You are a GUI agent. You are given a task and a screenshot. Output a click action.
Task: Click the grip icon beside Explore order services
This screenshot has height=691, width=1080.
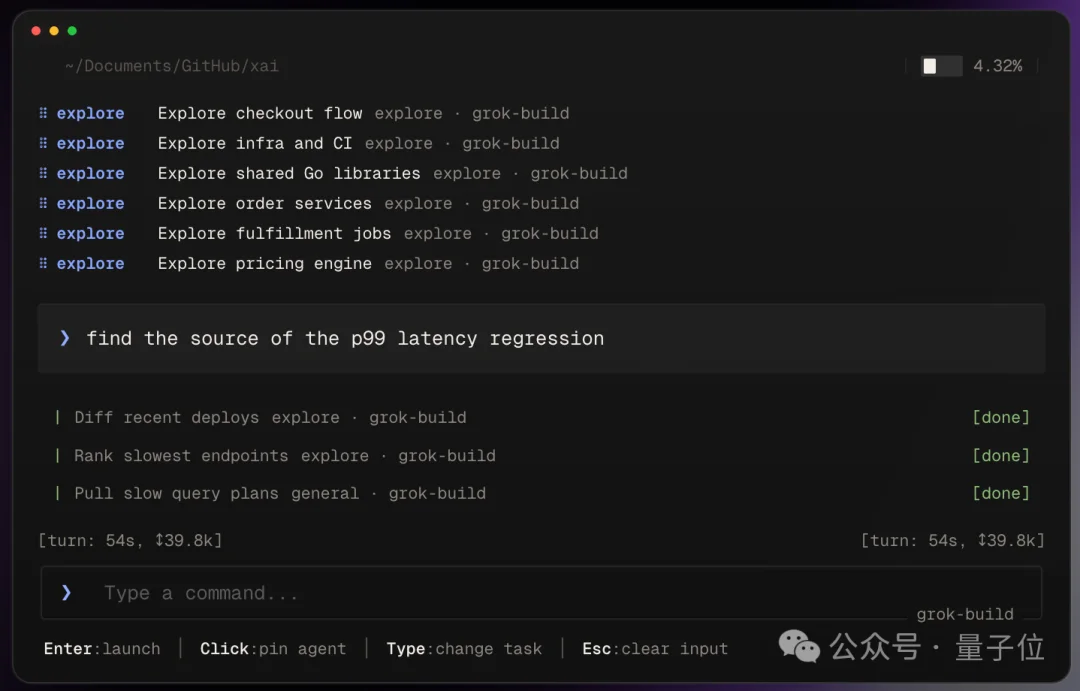point(43,203)
